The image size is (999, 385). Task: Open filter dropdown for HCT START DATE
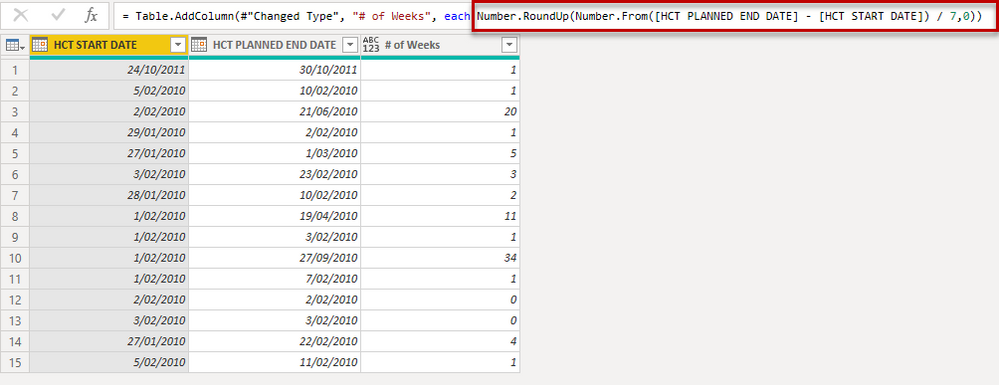(x=178, y=45)
